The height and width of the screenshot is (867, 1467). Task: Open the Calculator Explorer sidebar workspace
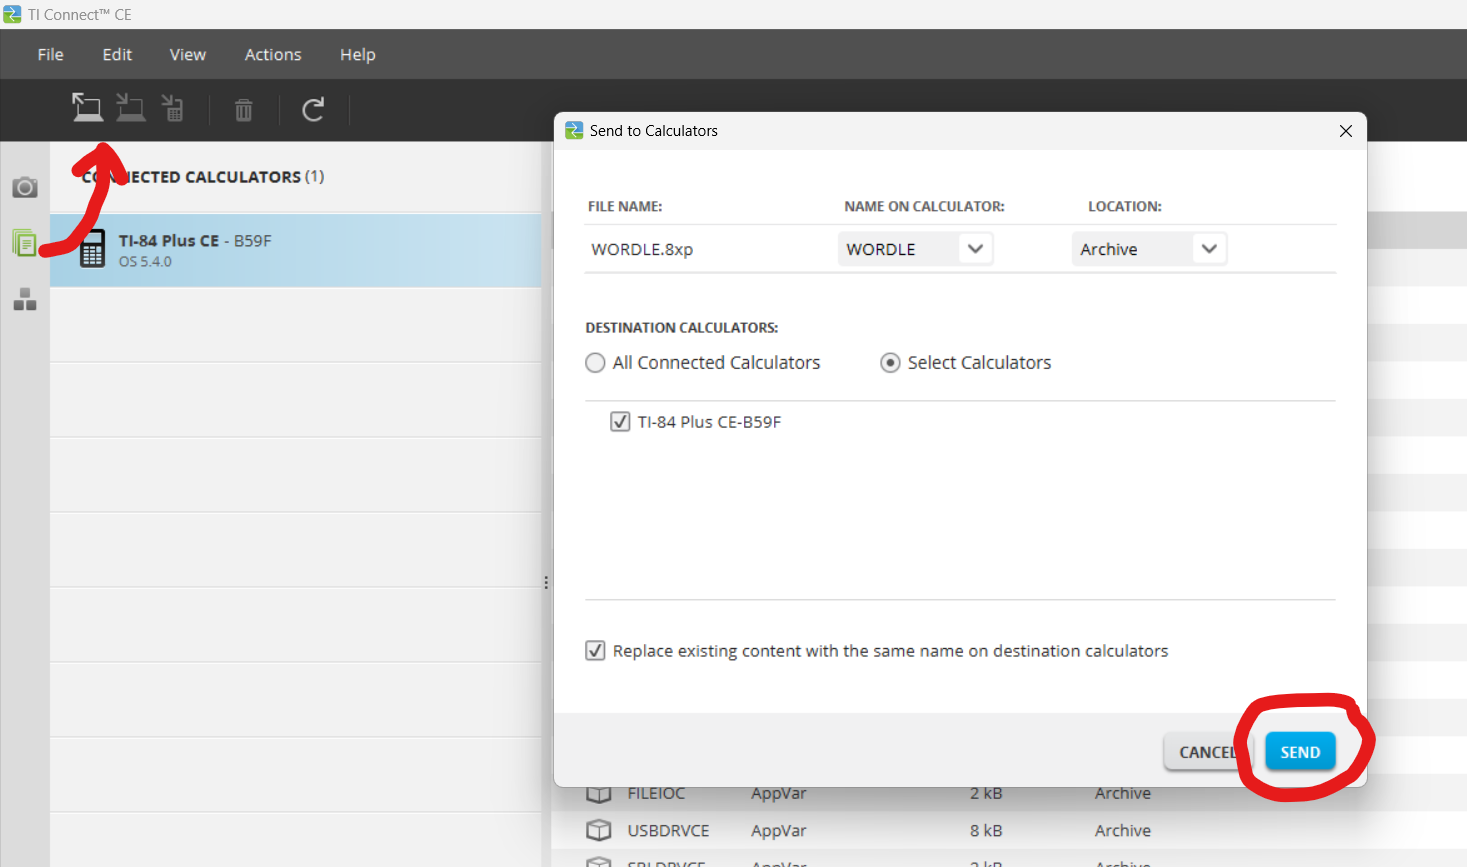click(x=25, y=243)
